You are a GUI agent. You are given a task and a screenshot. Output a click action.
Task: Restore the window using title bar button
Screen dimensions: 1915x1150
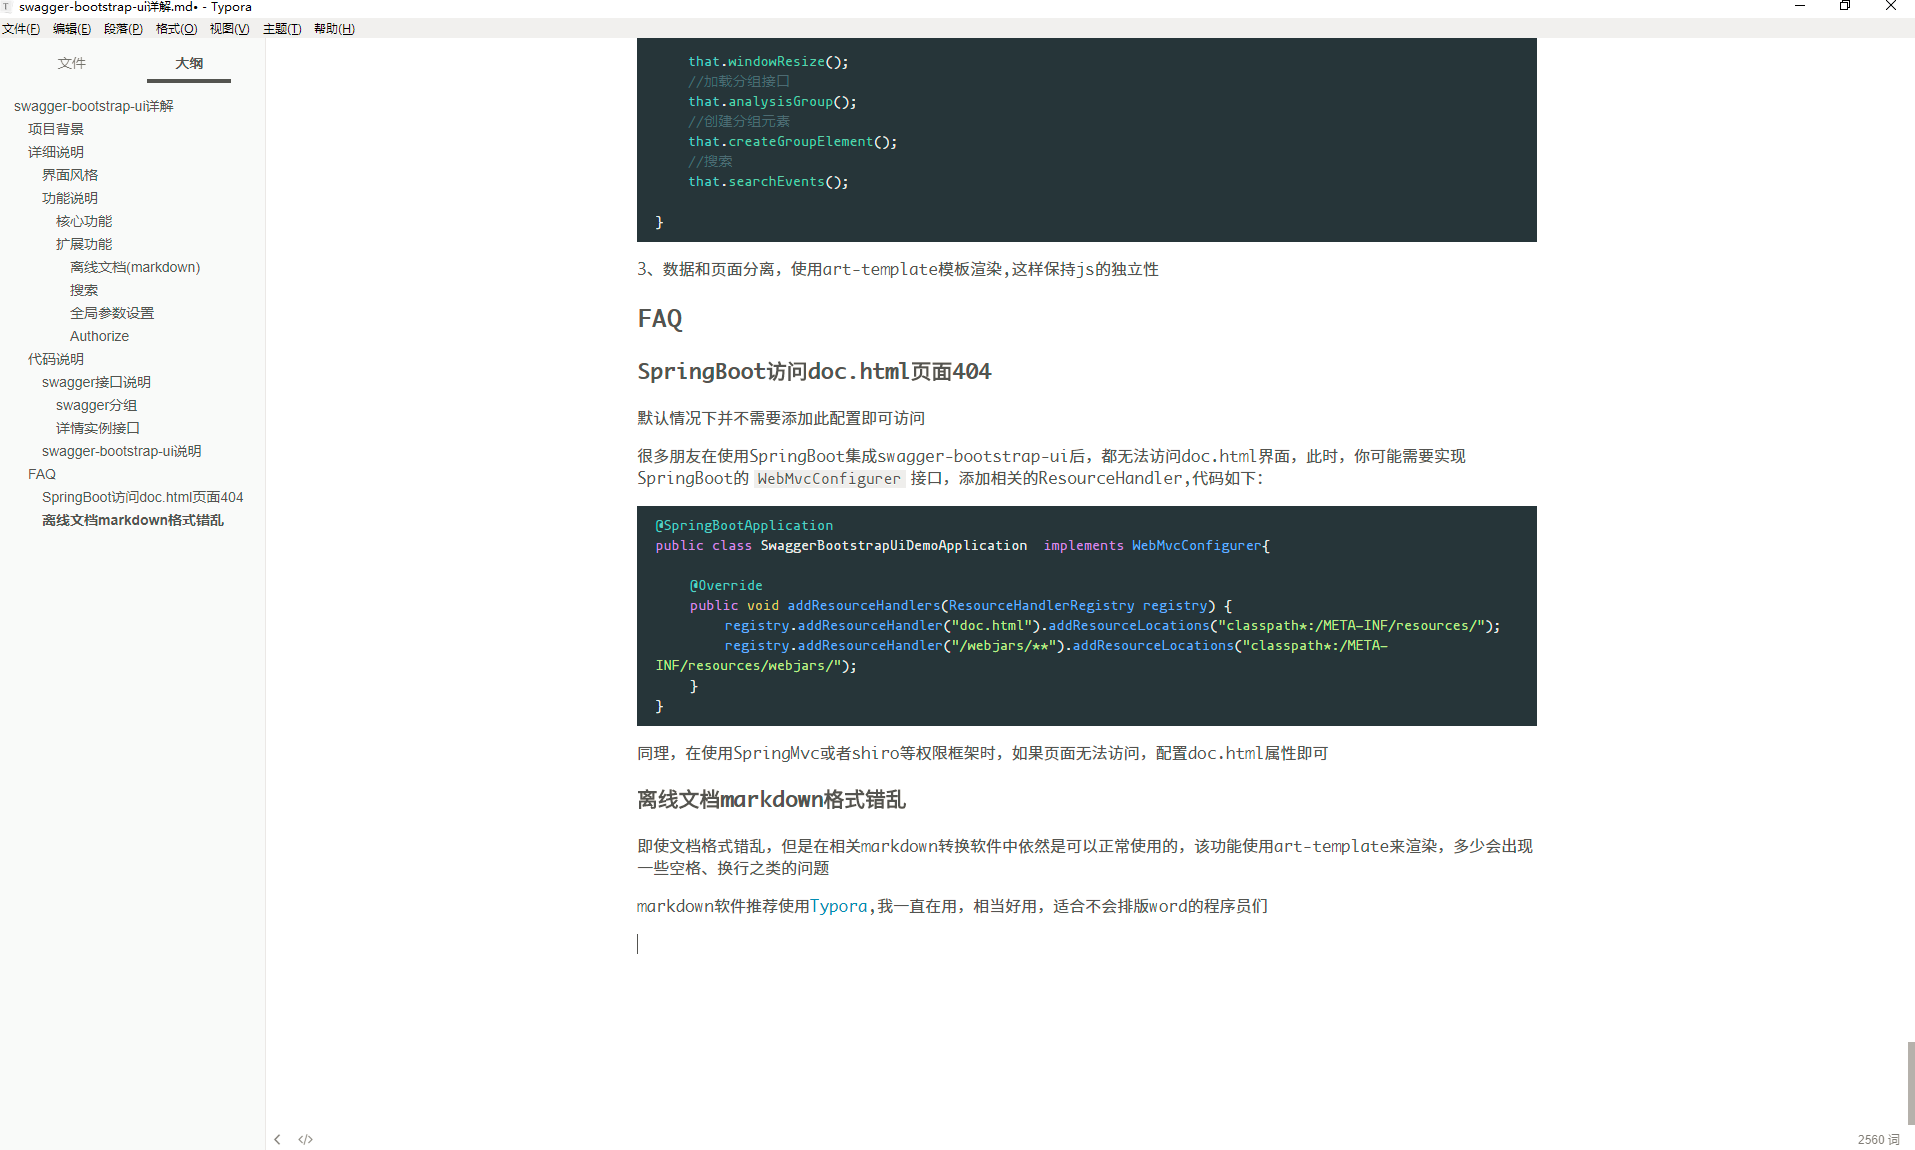point(1845,6)
